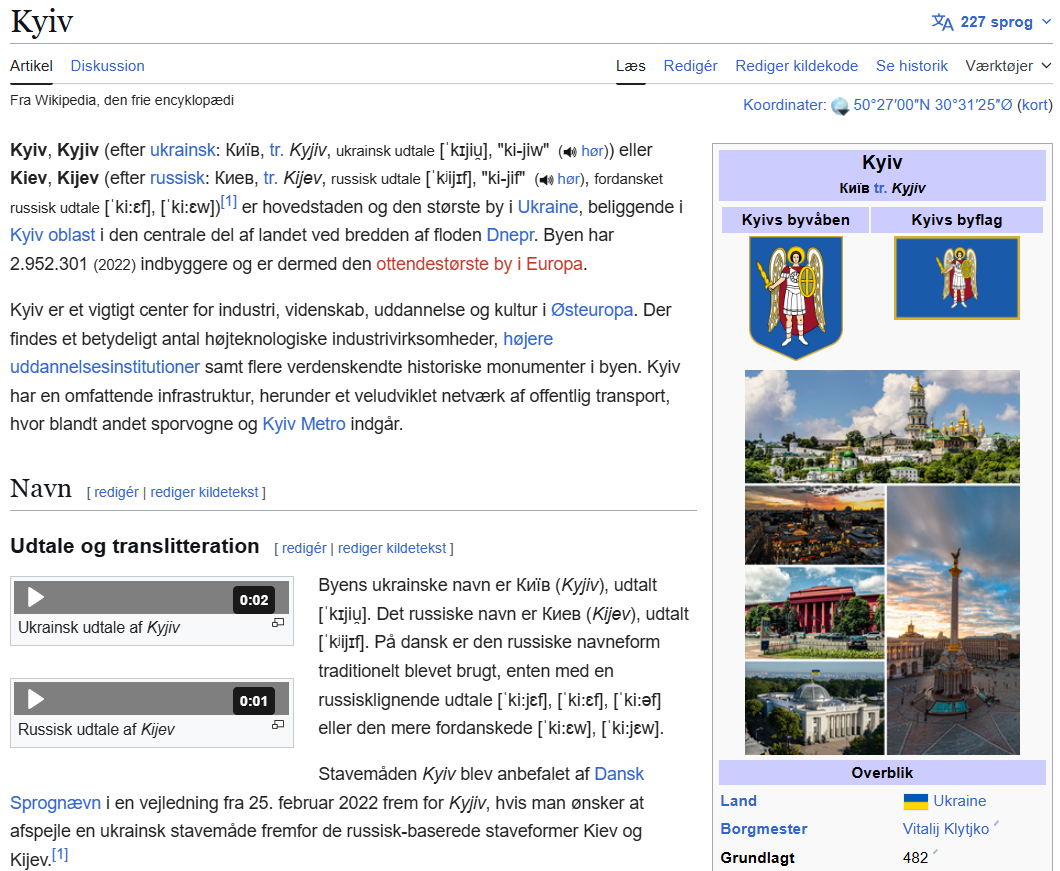Enlarge the Ukrainsk udtale media file icon
Screen dimensions: 1060x871
[x=278, y=623]
